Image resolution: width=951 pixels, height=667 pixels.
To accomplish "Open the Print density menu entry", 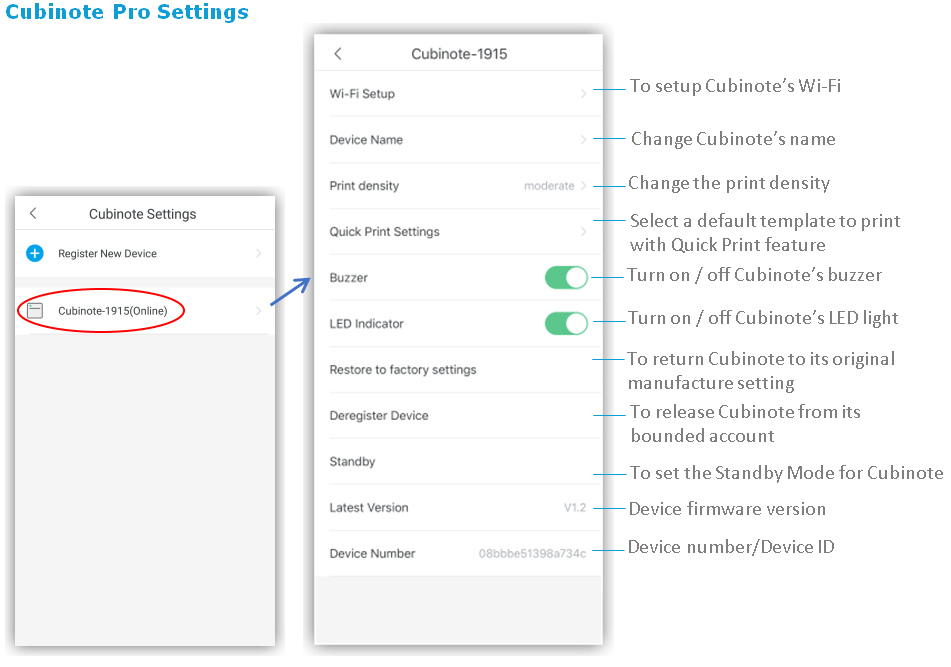I will (459, 186).
